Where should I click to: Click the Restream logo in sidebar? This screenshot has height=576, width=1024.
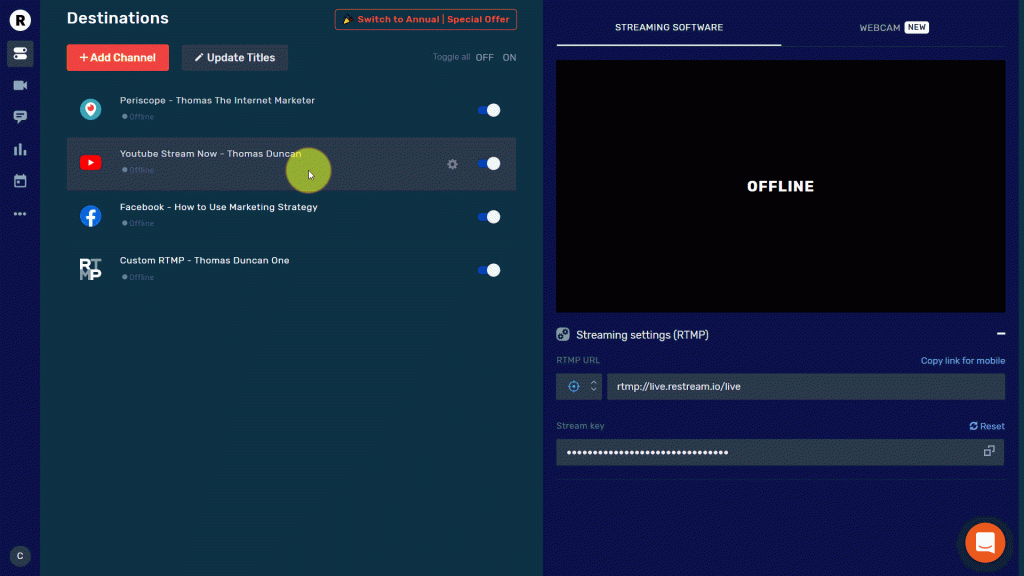pos(19,19)
